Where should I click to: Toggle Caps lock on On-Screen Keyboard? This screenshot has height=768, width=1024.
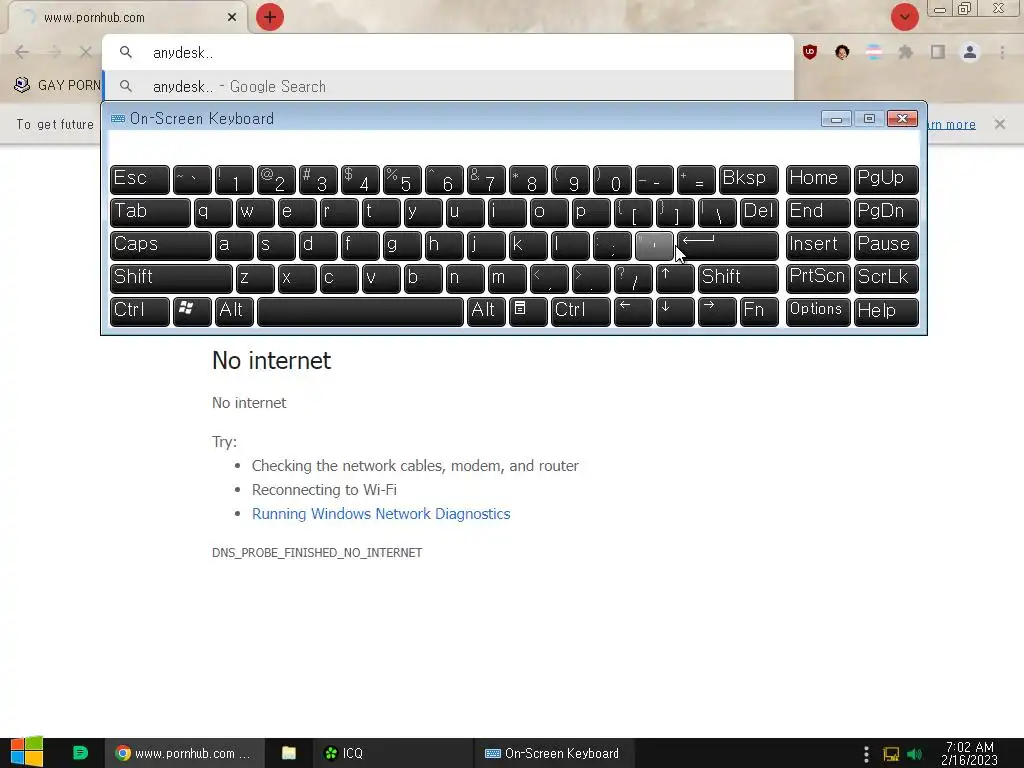coord(161,246)
